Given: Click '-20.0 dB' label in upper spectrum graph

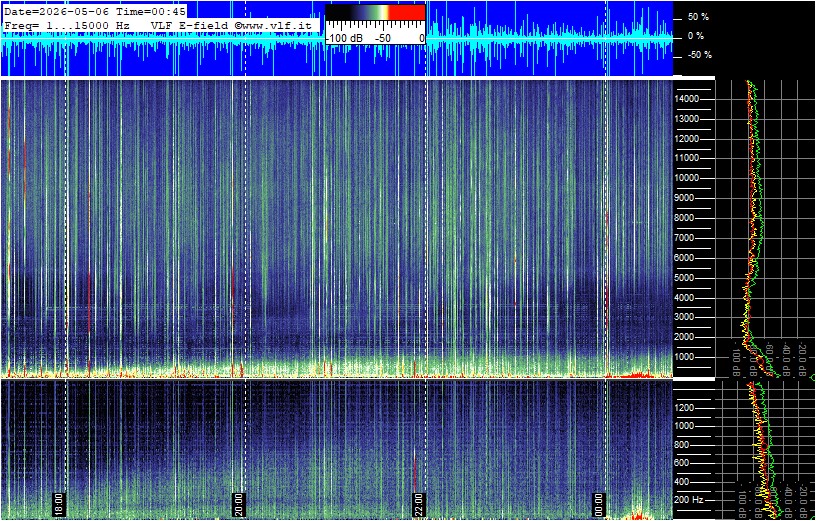Looking at the screenshot, I should click(802, 358).
